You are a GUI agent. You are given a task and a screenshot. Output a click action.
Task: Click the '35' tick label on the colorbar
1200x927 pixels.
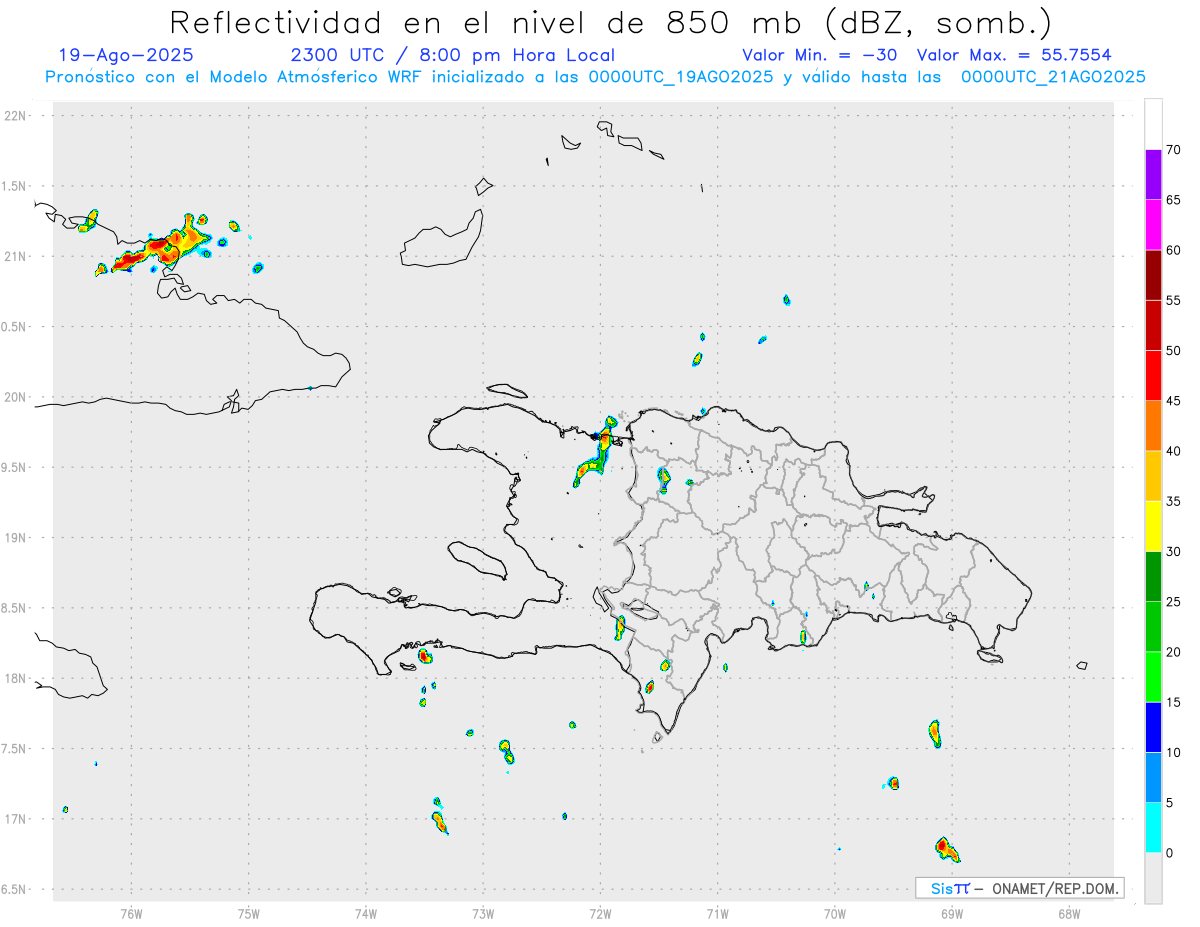pyautogui.click(x=1174, y=501)
